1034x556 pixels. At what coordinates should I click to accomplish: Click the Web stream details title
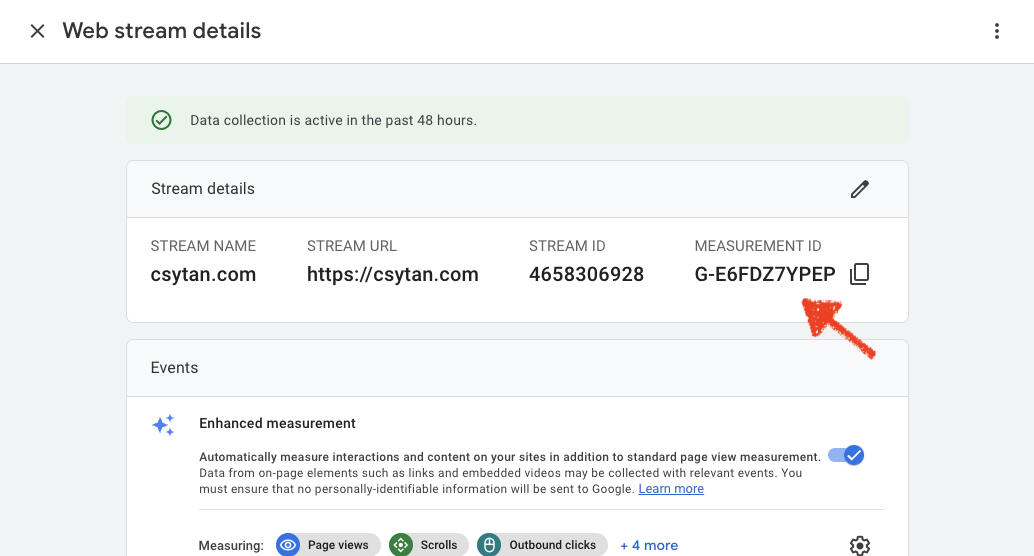162,31
